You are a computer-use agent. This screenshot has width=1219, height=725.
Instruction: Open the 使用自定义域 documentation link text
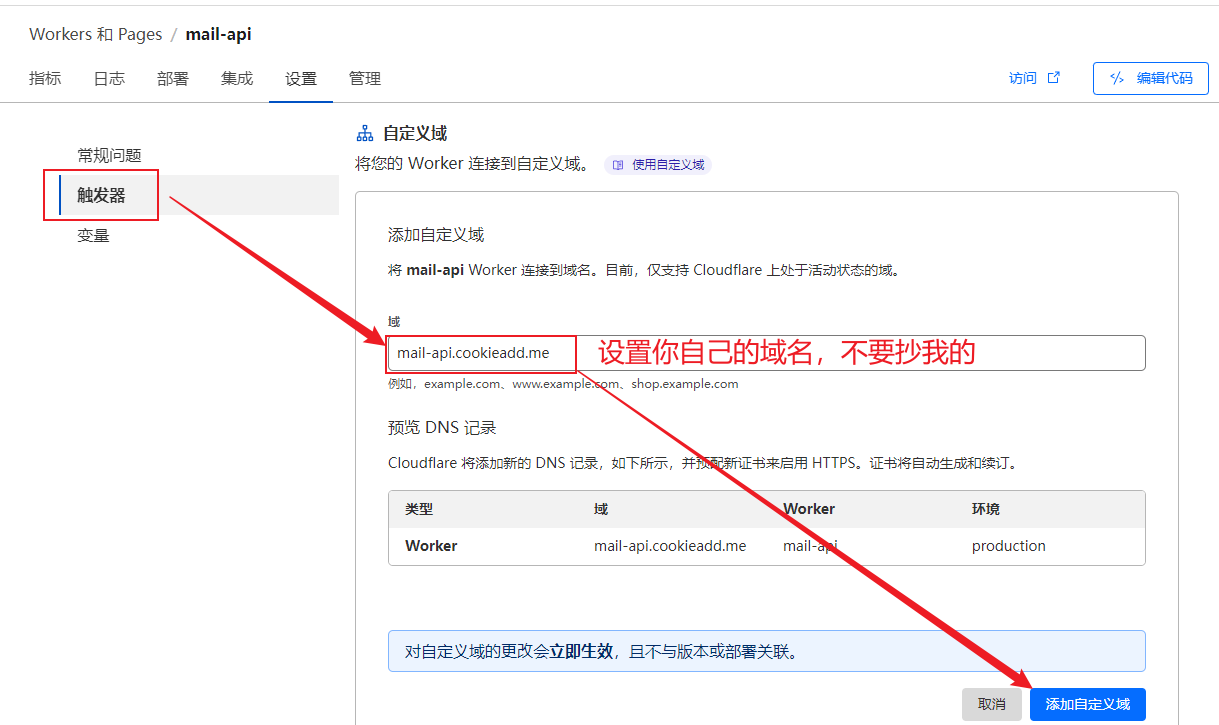pyautogui.click(x=668, y=165)
